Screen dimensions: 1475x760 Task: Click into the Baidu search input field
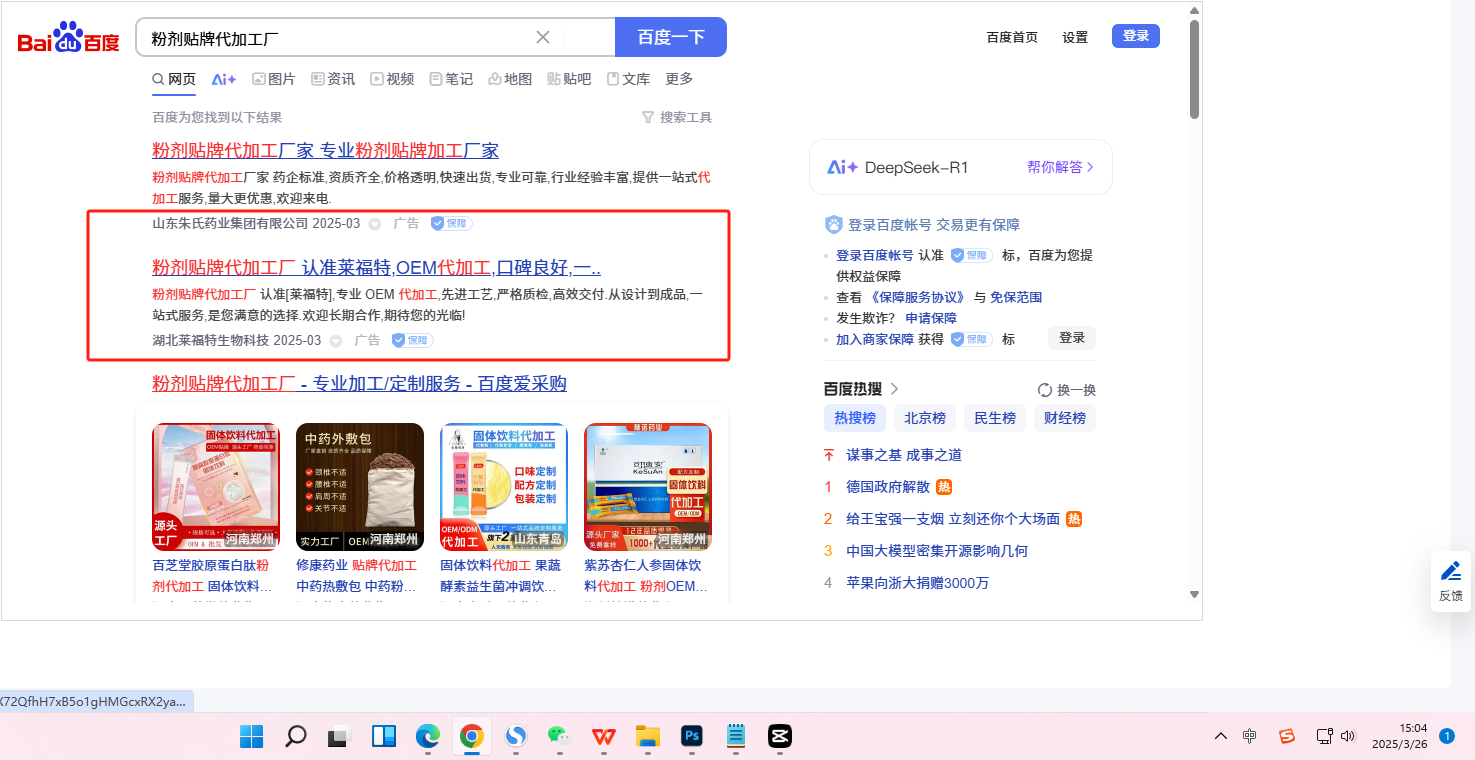click(x=340, y=38)
